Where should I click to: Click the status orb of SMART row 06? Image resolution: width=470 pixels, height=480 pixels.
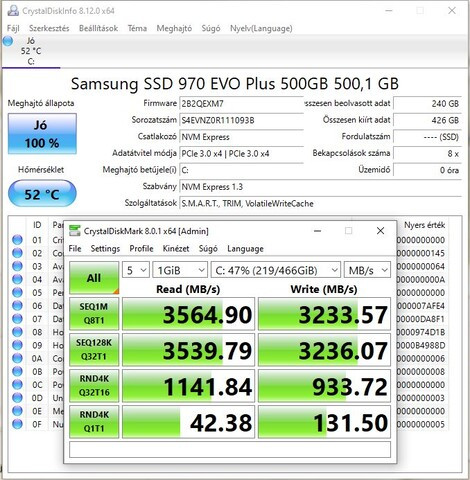click(17, 305)
